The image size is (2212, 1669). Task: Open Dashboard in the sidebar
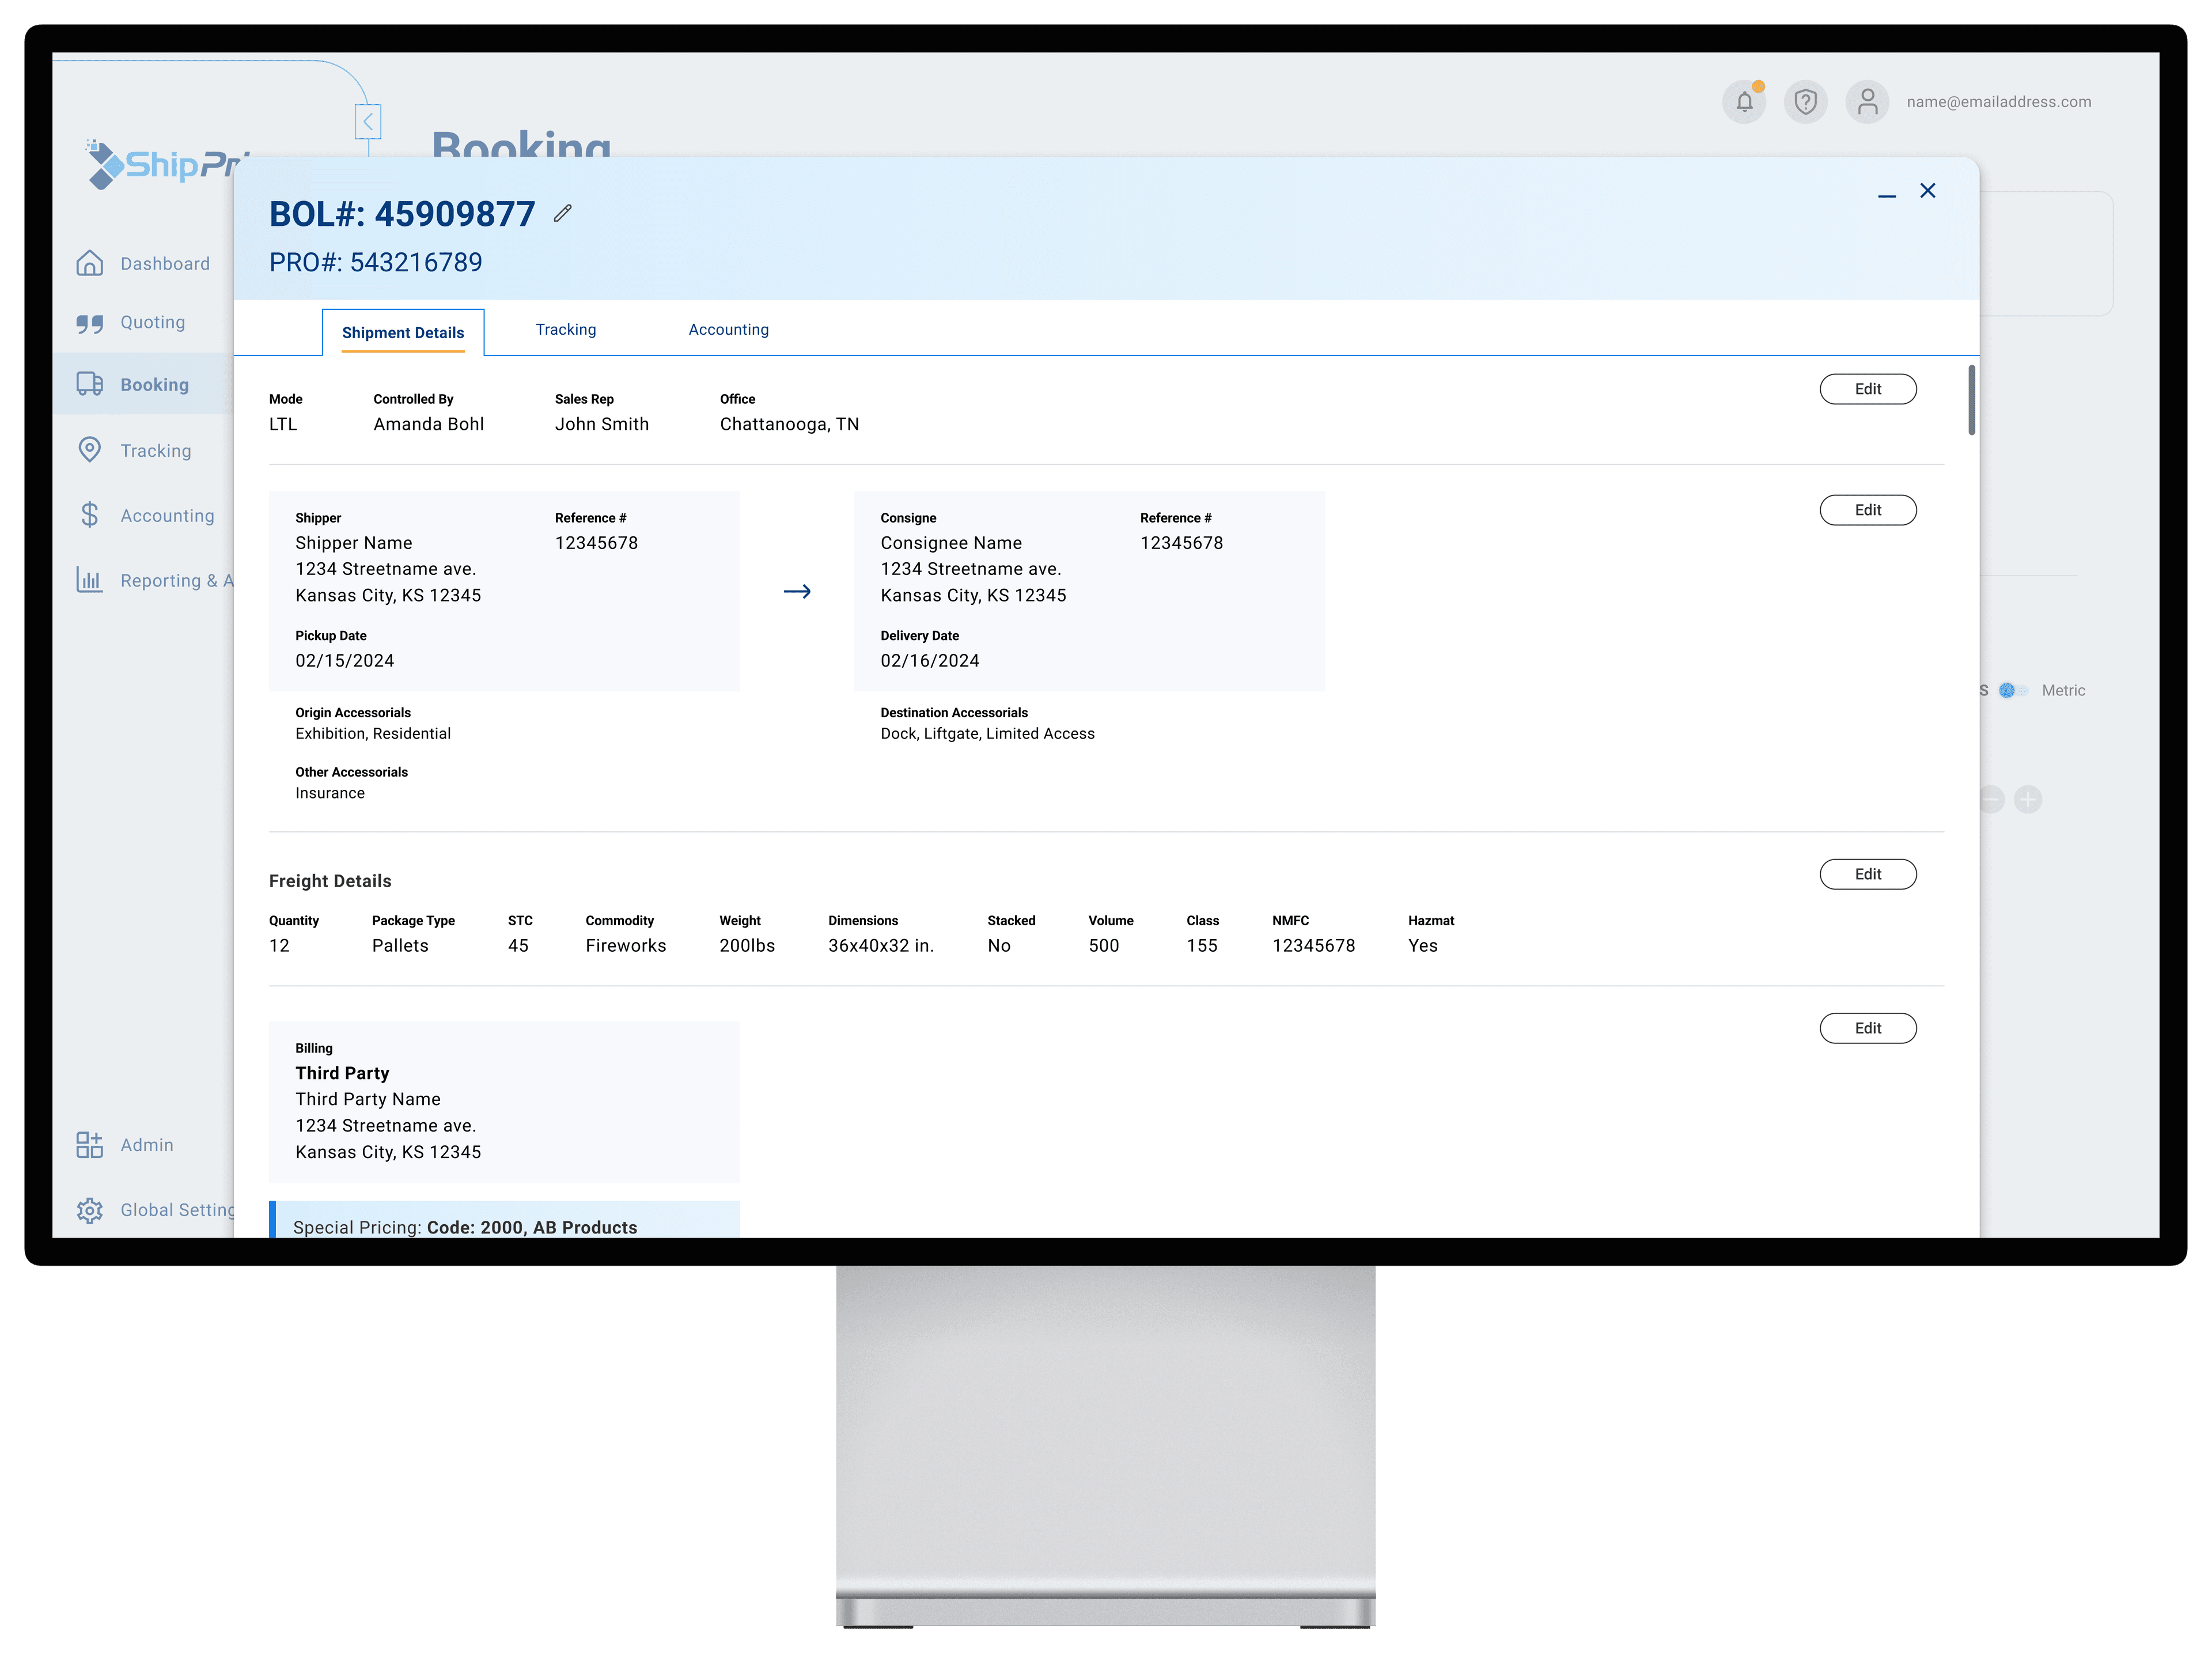pos(165,264)
